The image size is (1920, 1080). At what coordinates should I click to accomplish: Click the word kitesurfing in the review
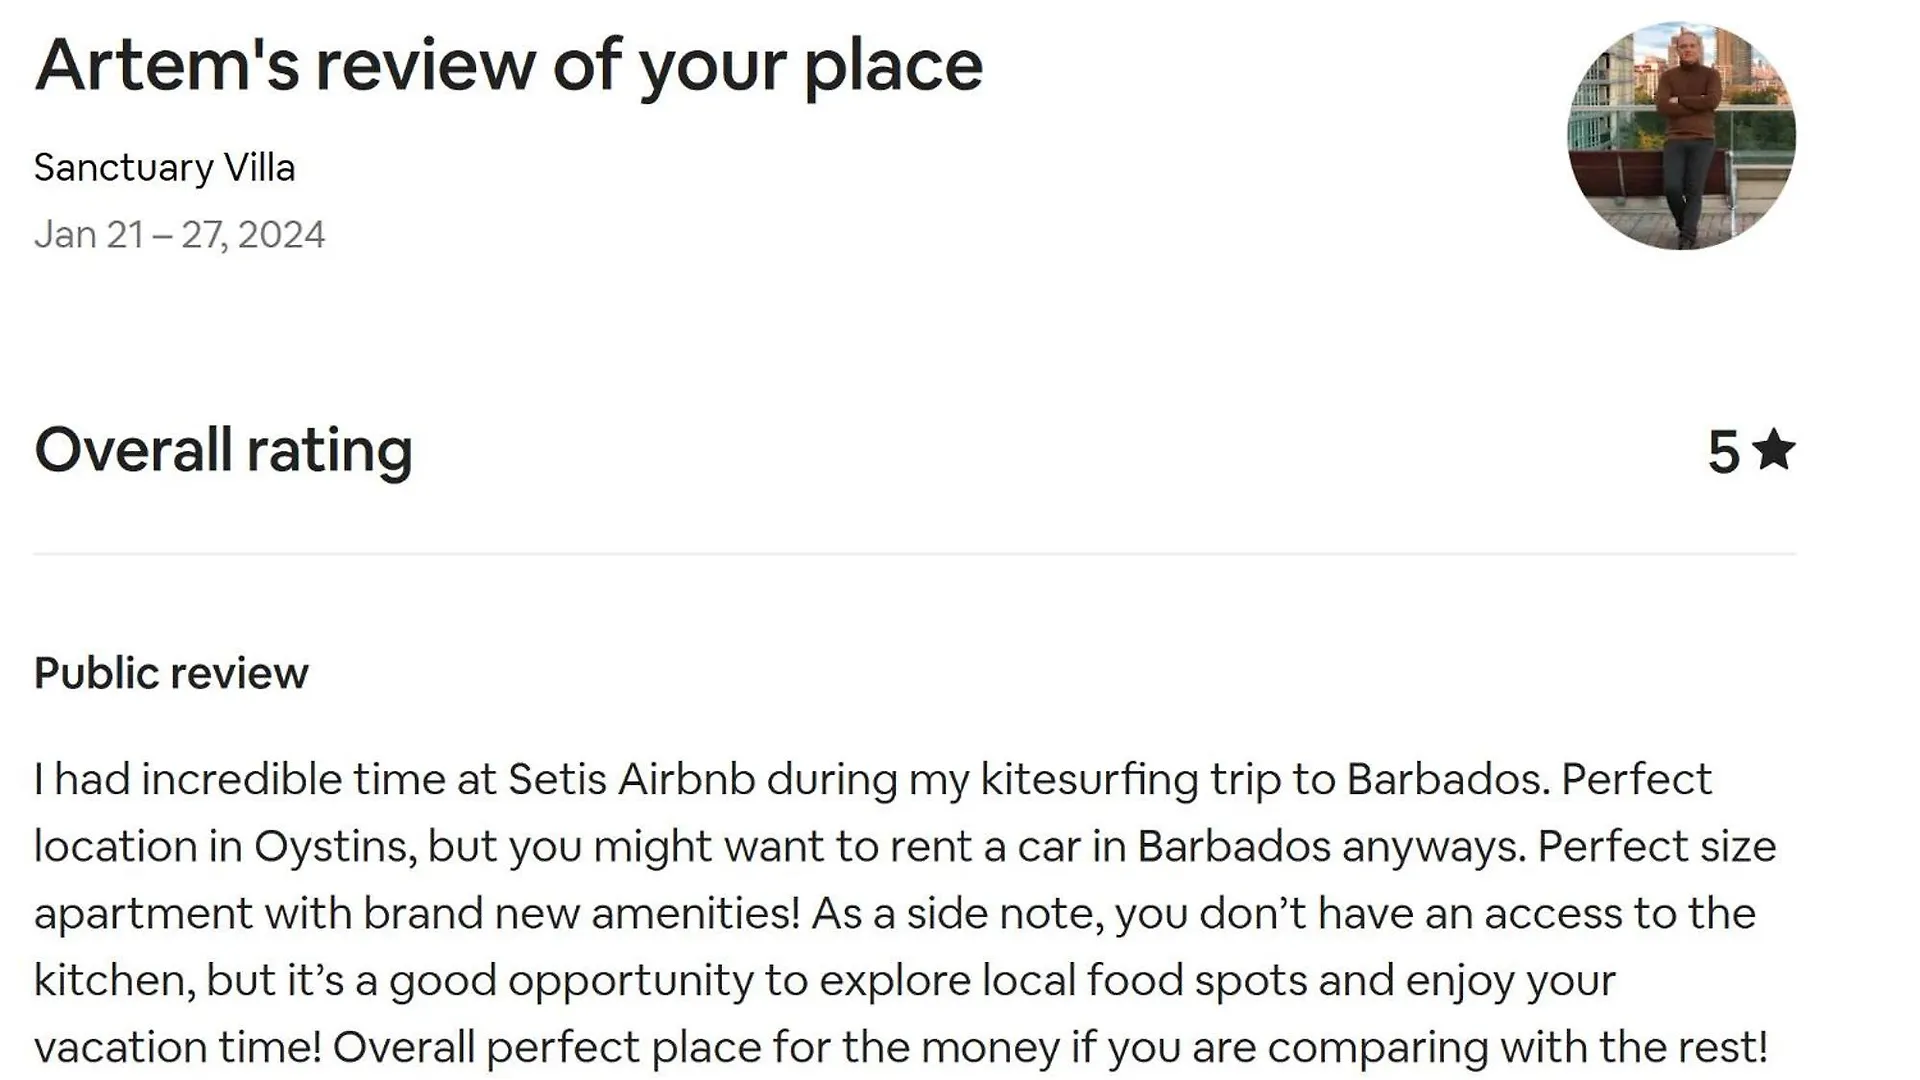coord(1089,780)
